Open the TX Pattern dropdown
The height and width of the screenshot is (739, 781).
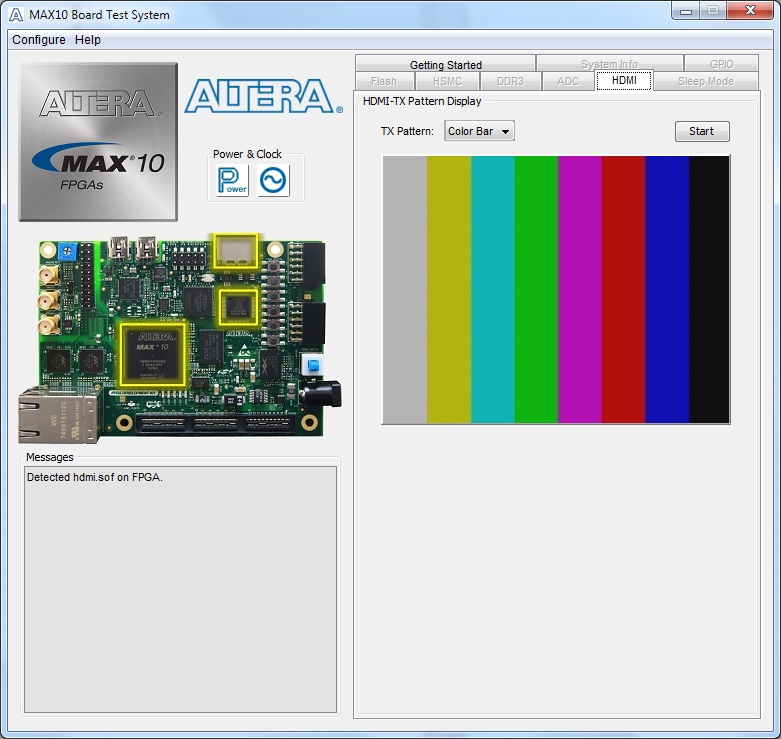tap(479, 131)
